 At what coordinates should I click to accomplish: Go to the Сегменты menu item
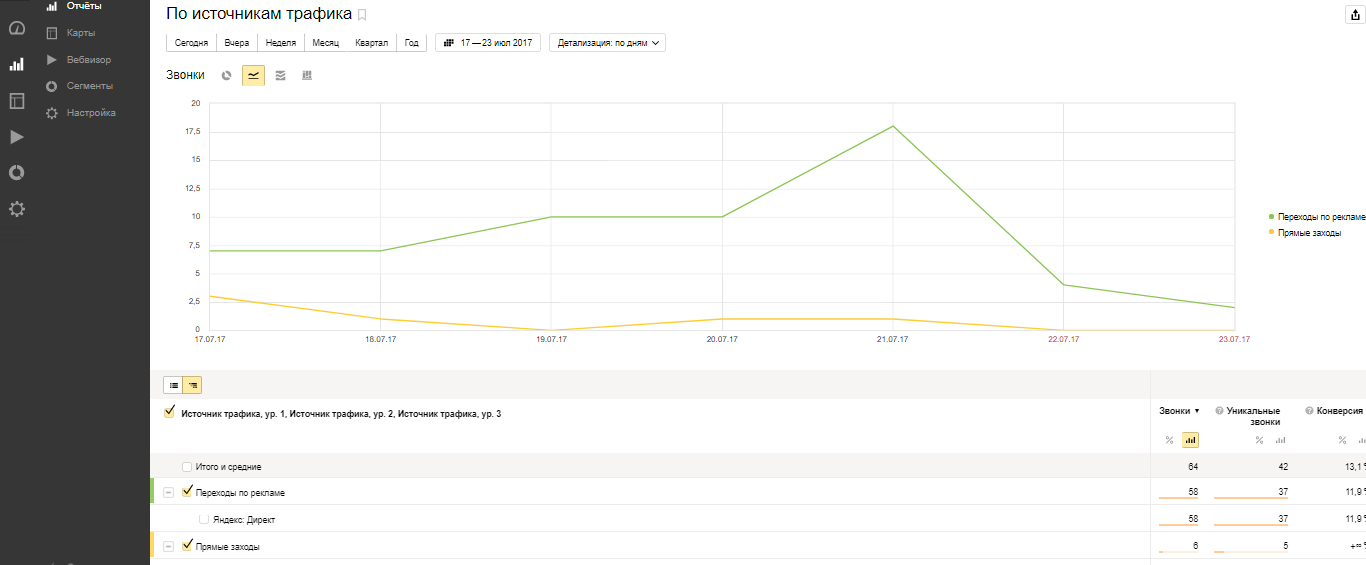tap(89, 86)
